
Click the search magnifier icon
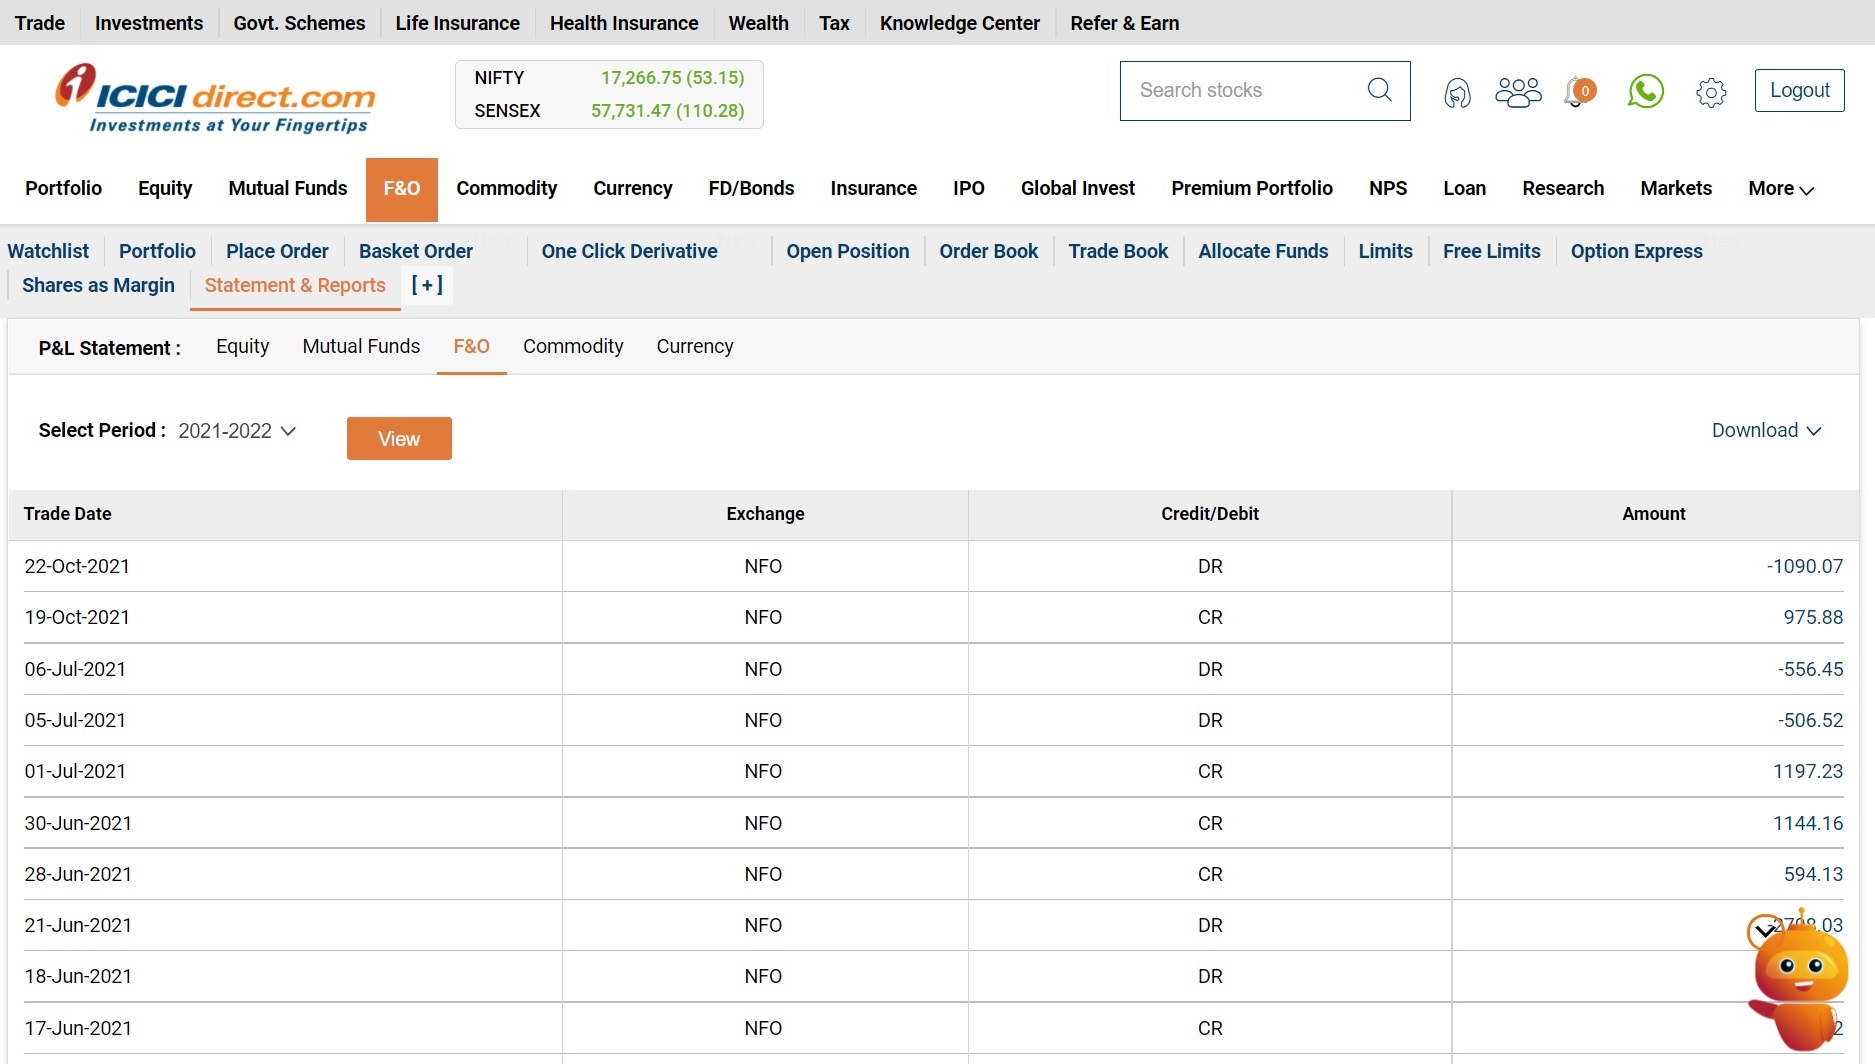(1379, 90)
